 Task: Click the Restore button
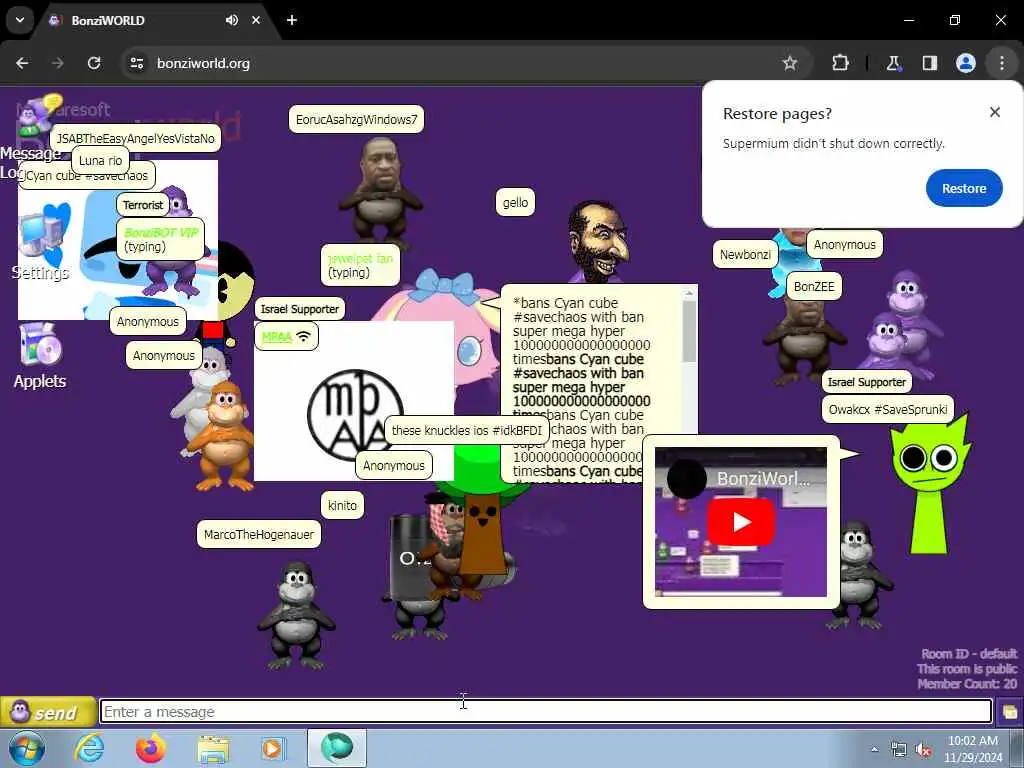[x=964, y=188]
